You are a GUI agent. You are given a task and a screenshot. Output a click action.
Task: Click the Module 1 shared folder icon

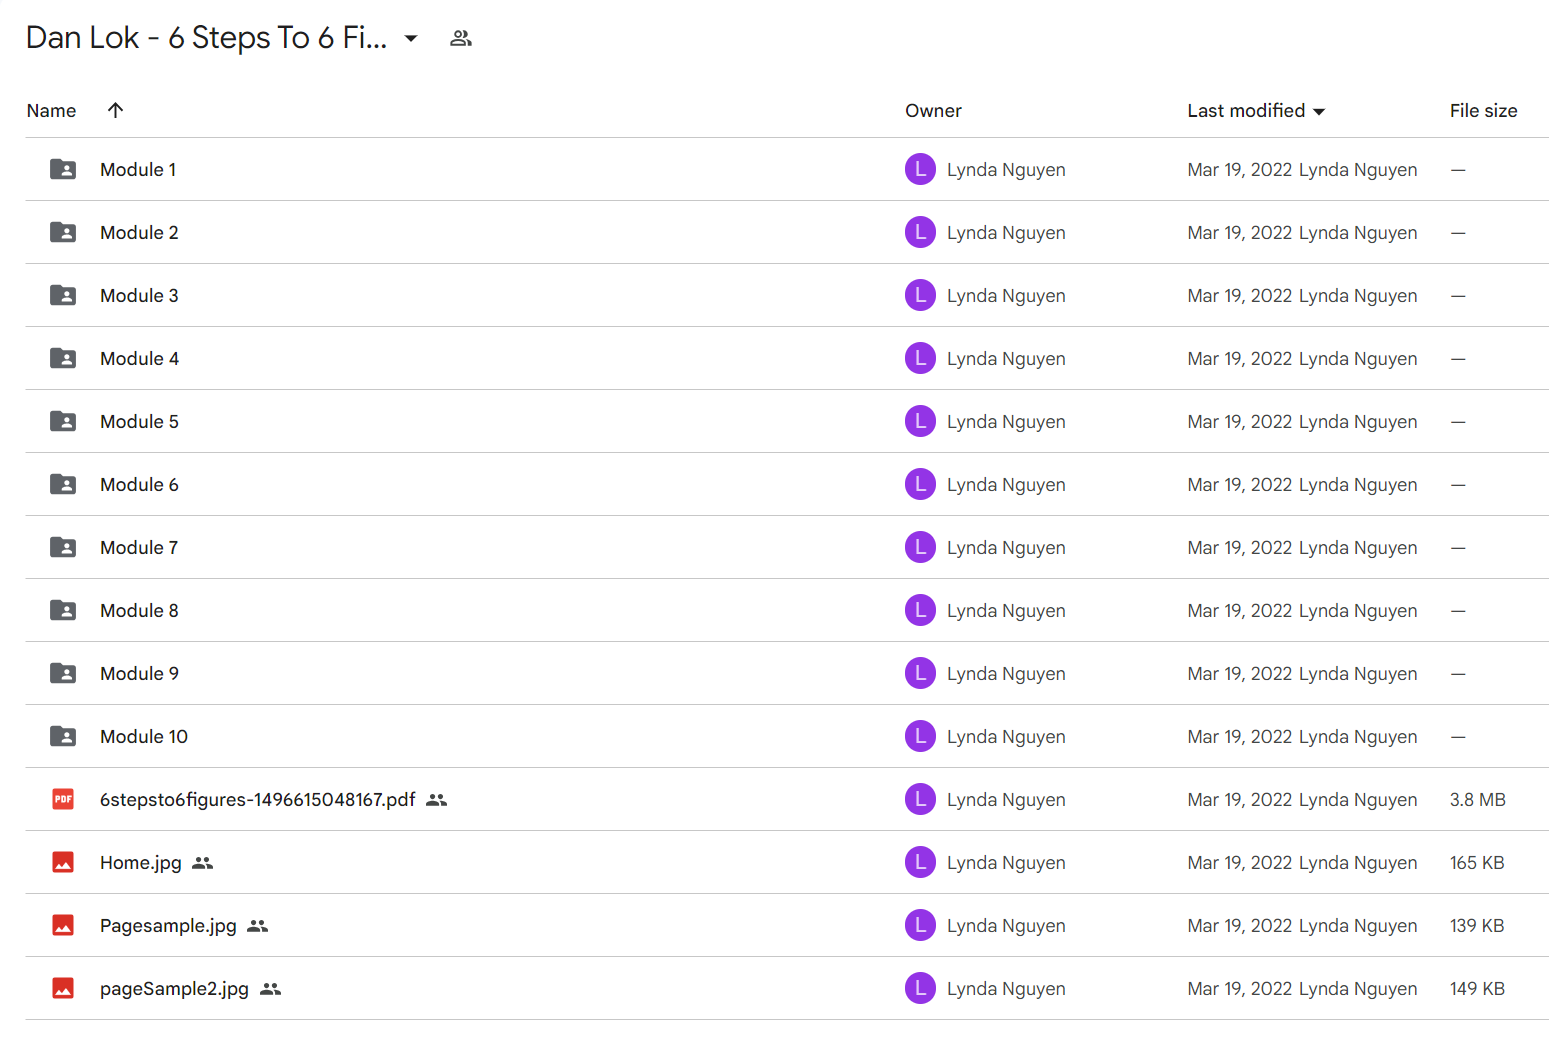63,169
